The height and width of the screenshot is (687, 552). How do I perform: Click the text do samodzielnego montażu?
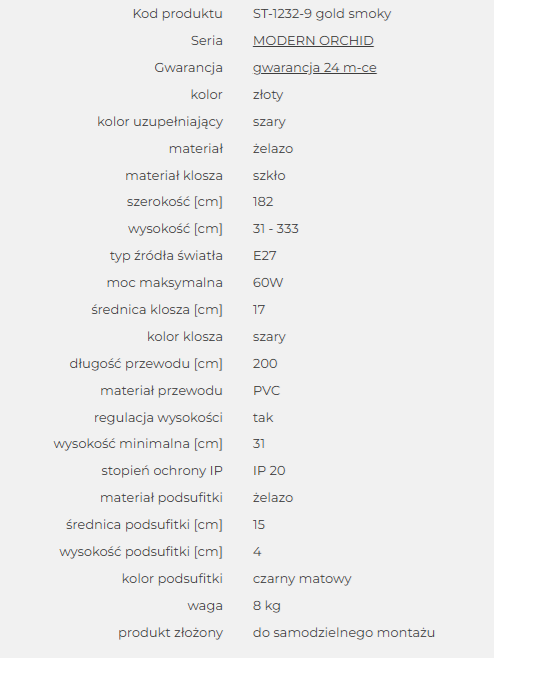tap(344, 633)
